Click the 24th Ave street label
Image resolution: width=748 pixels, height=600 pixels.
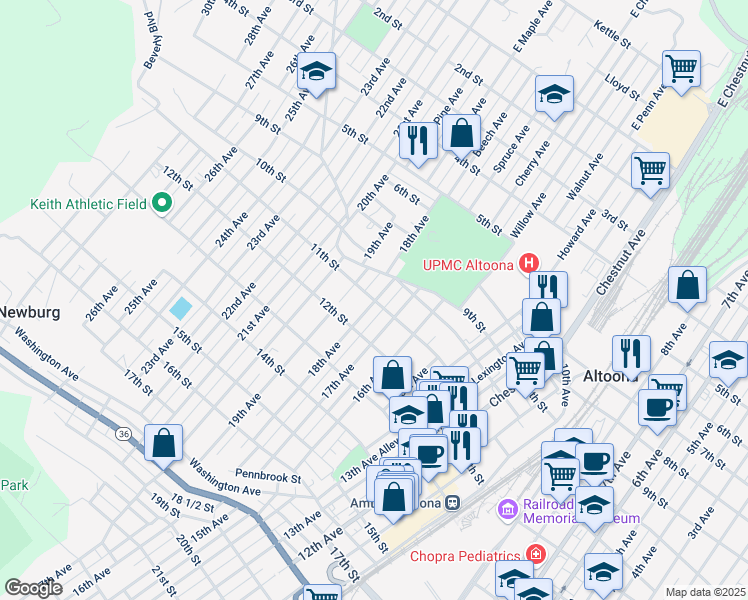pos(231,229)
